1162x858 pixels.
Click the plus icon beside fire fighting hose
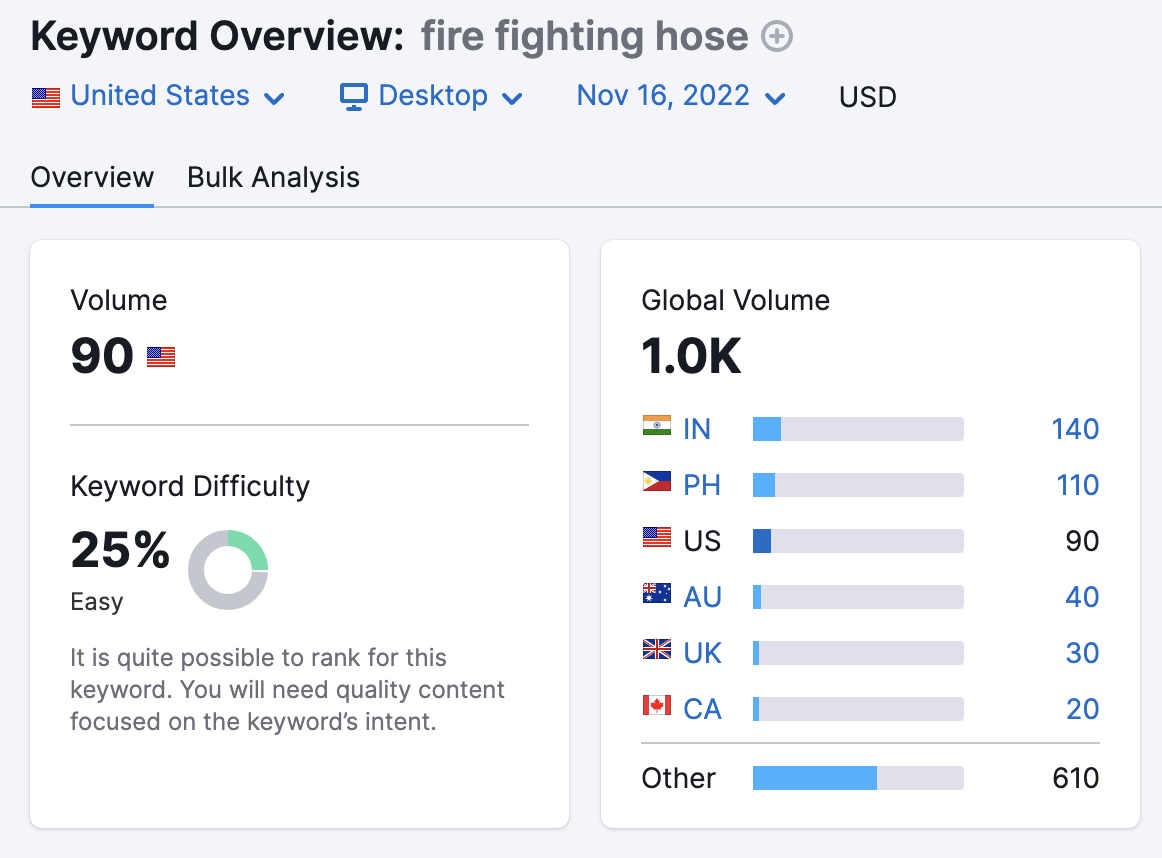(x=777, y=37)
